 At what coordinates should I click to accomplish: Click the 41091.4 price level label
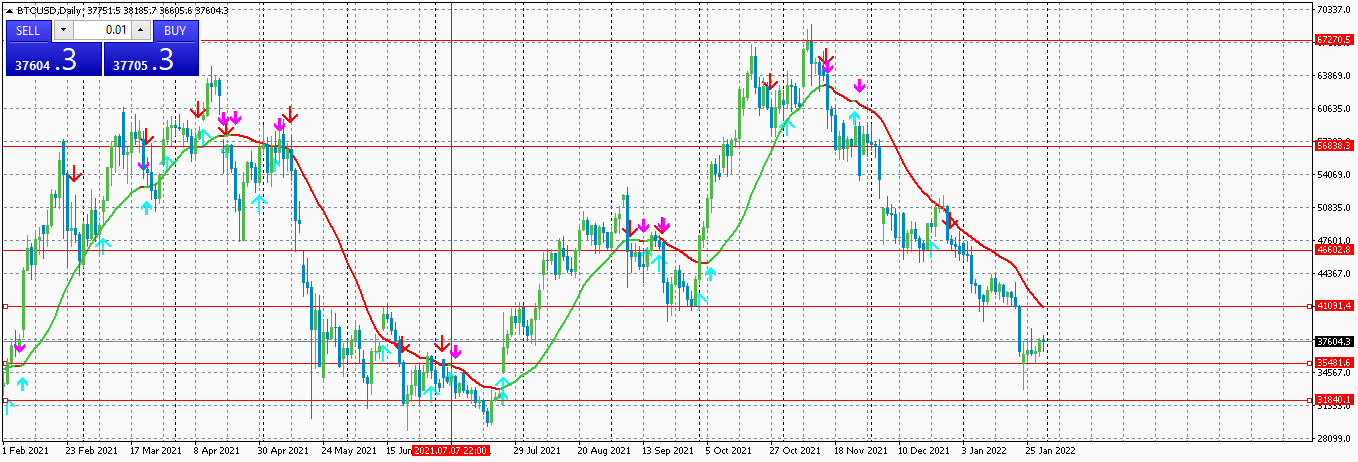point(1334,306)
